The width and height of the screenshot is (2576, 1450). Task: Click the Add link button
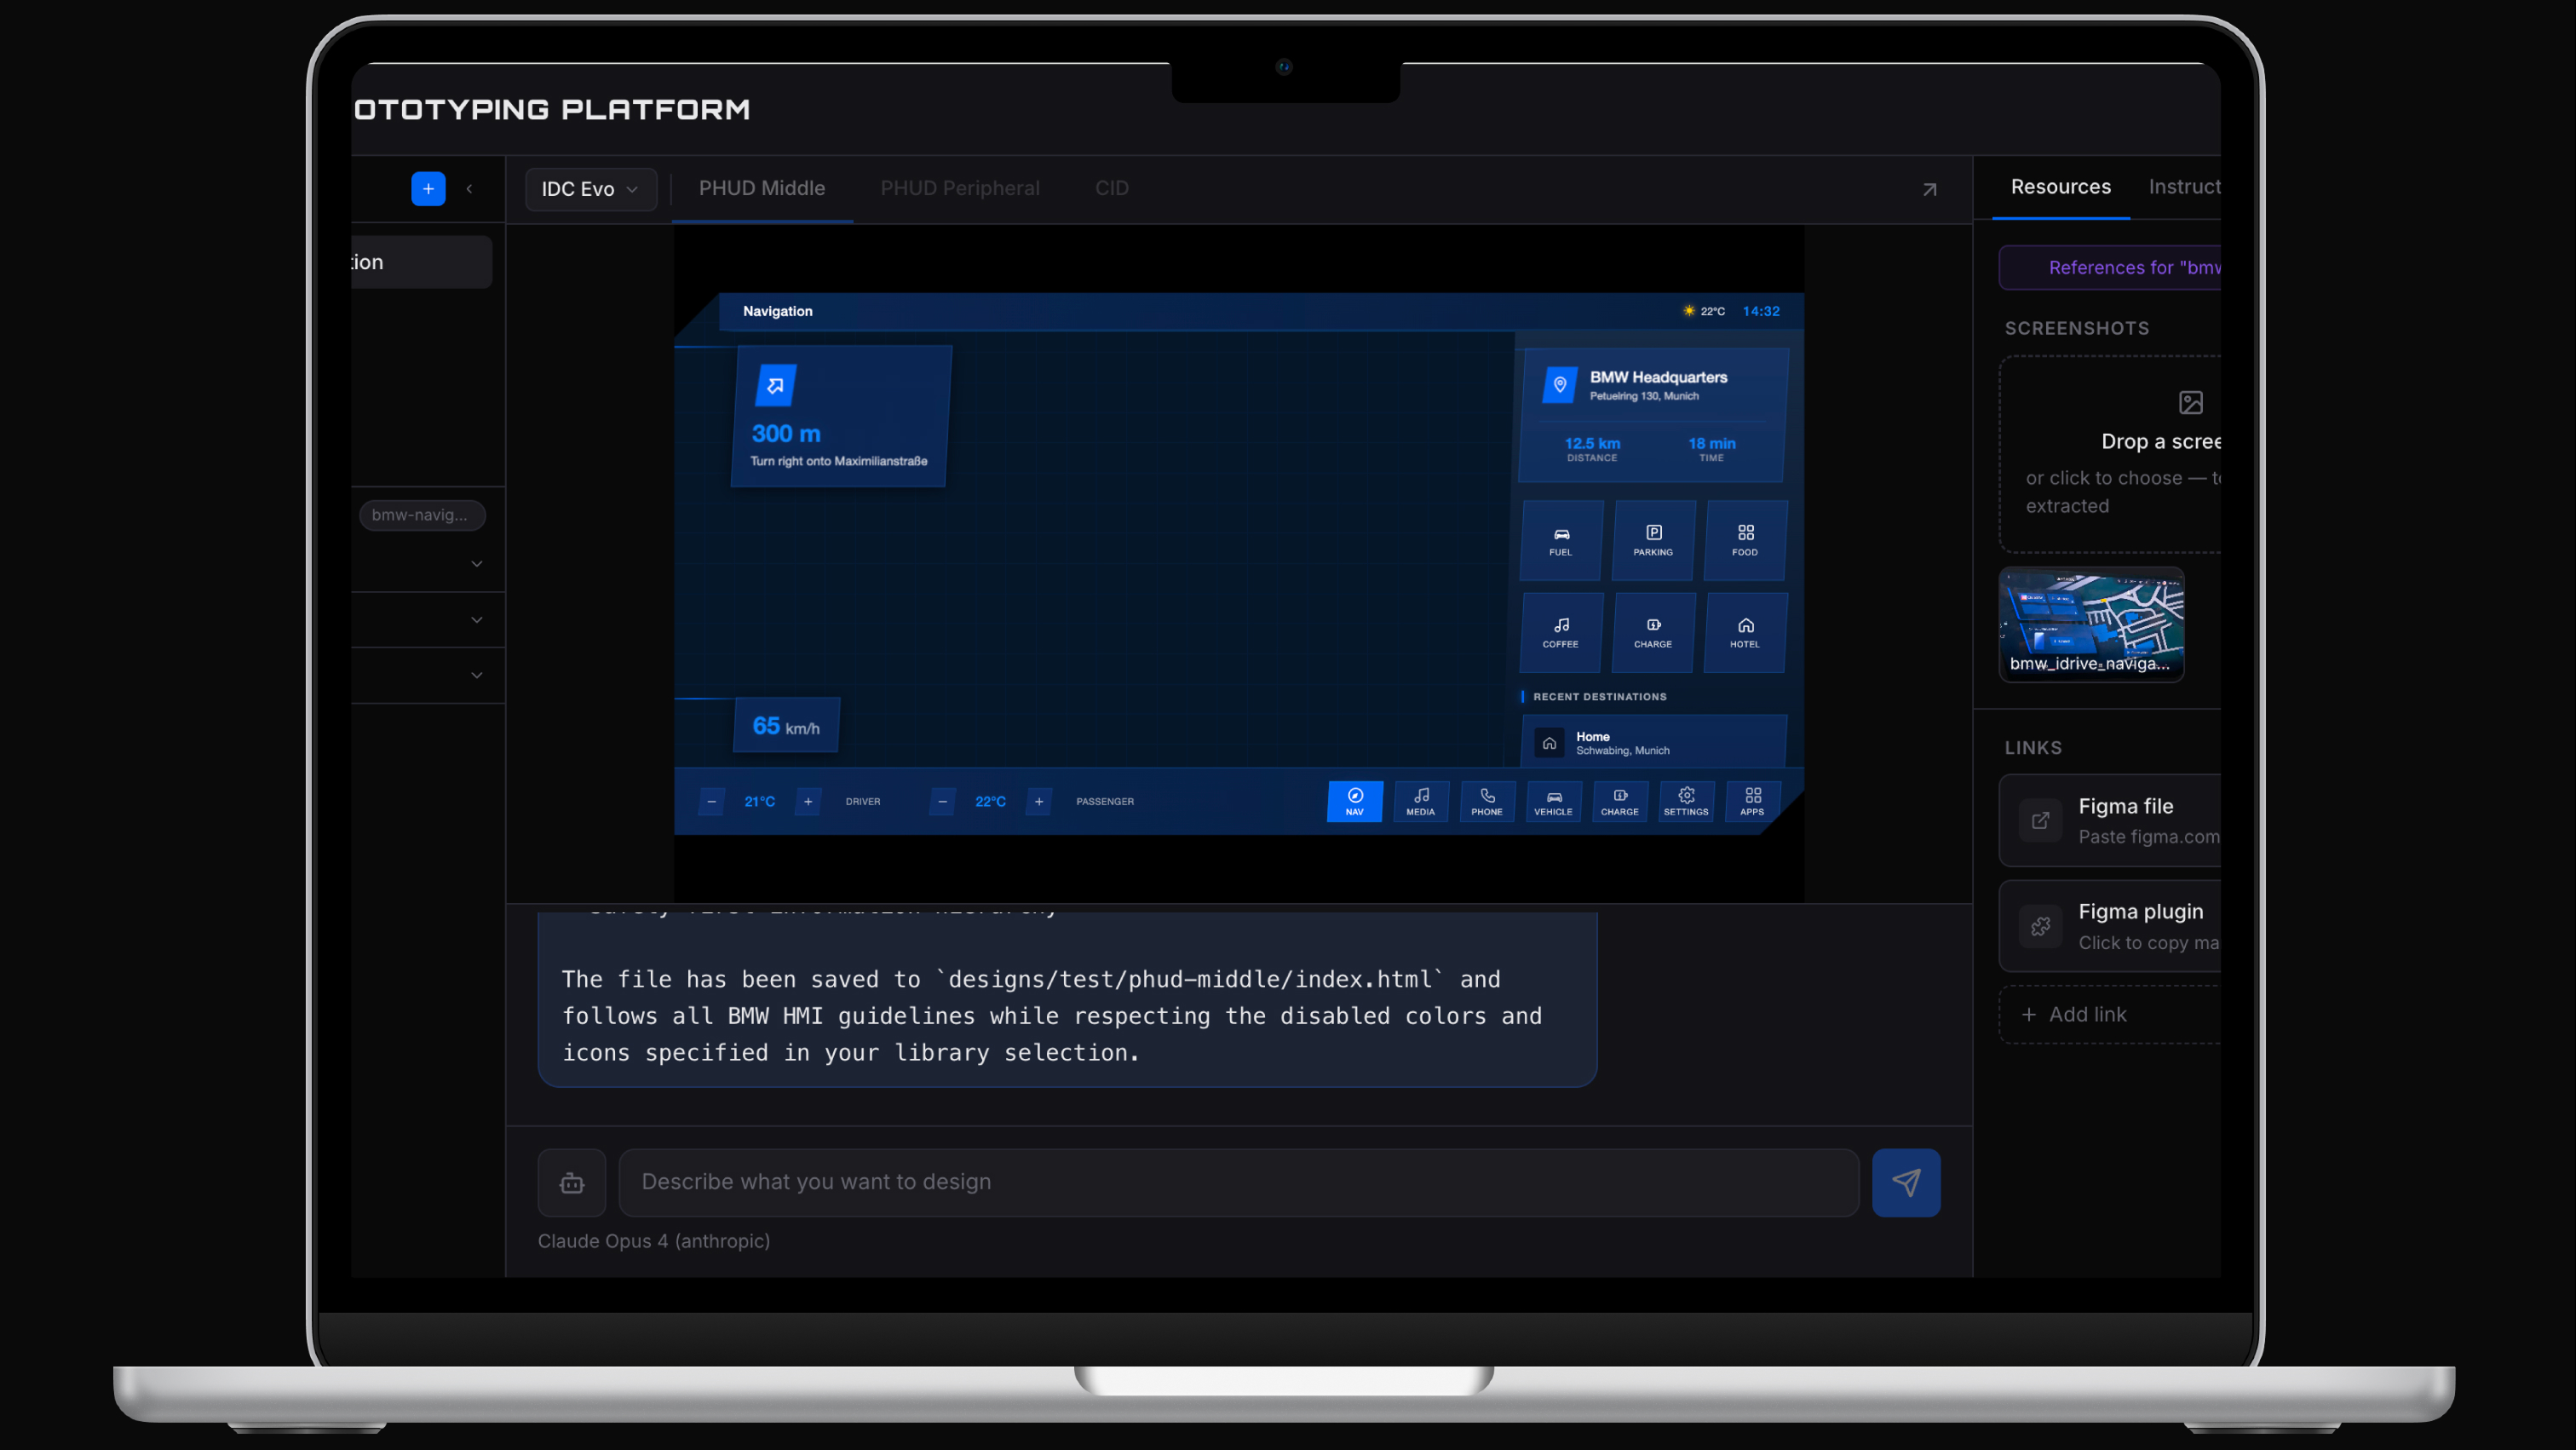[x=2110, y=1014]
